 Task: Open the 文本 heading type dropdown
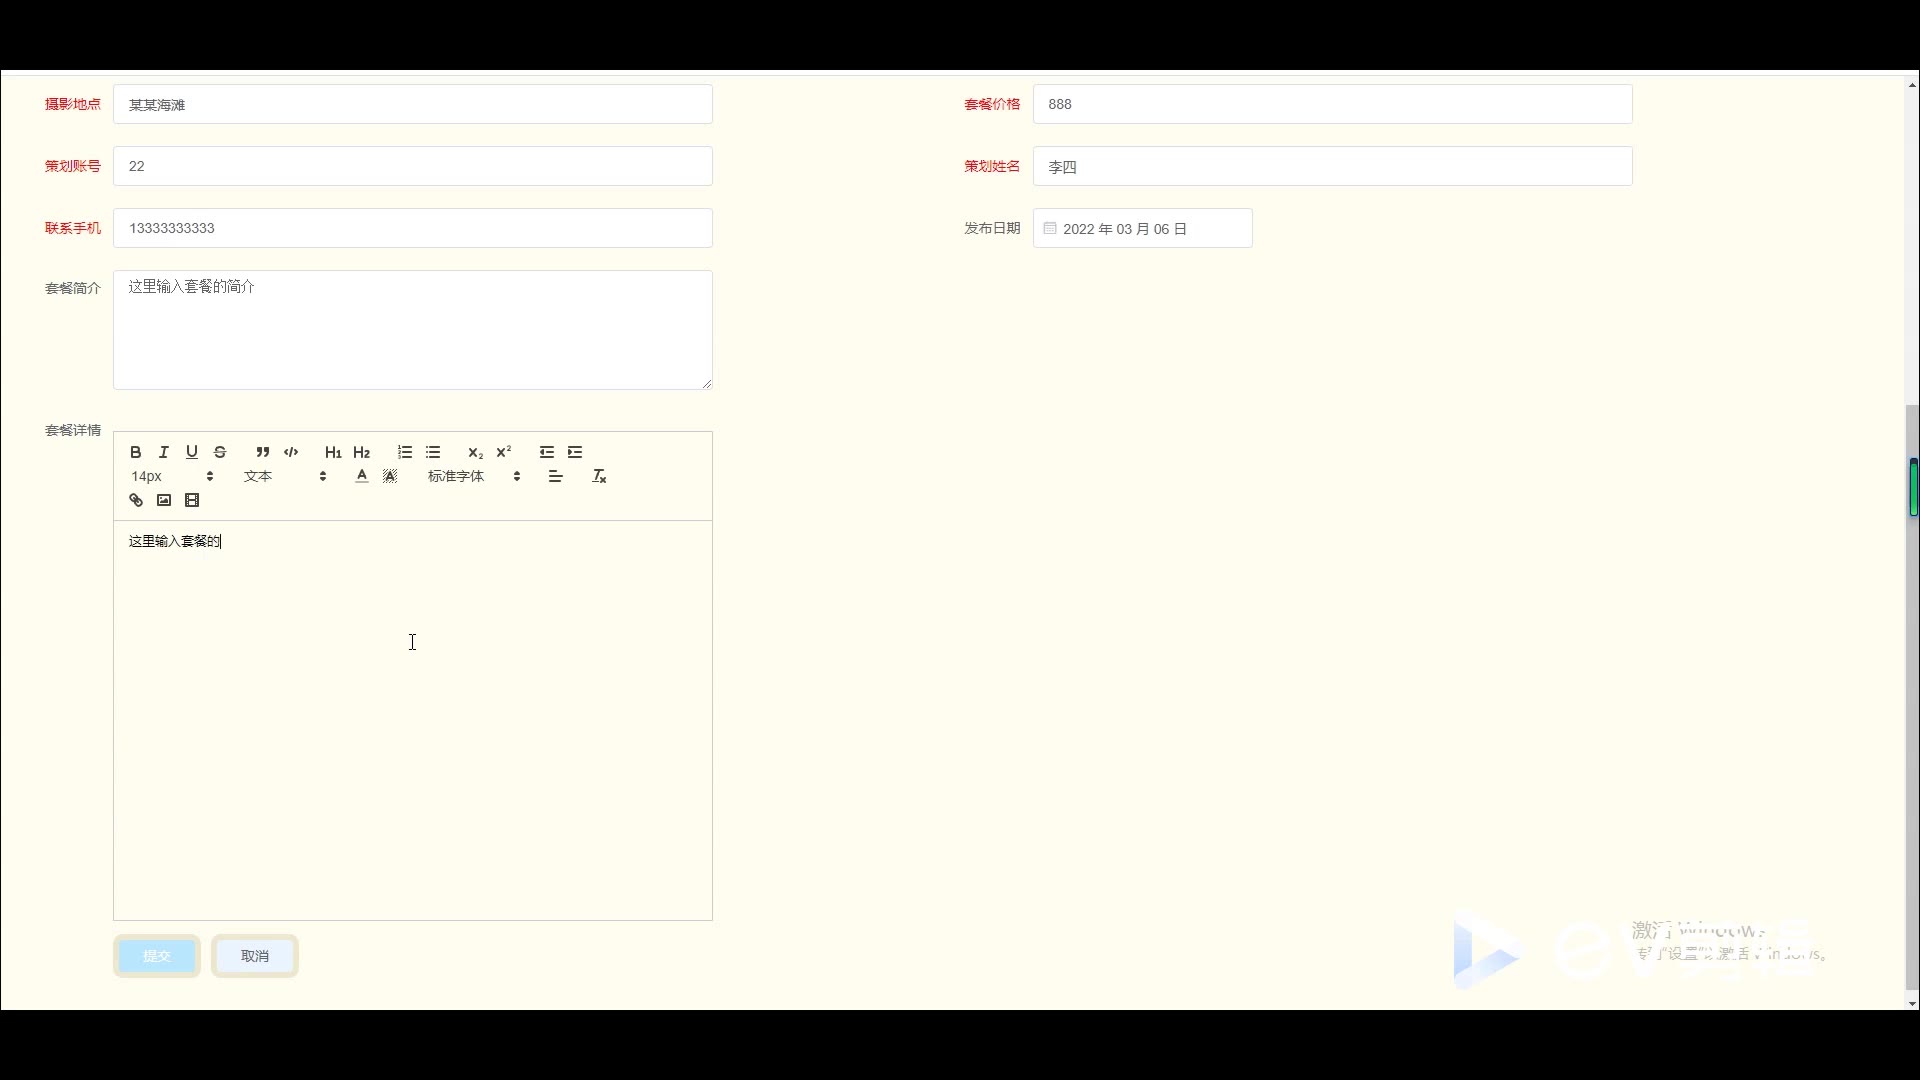[285, 476]
